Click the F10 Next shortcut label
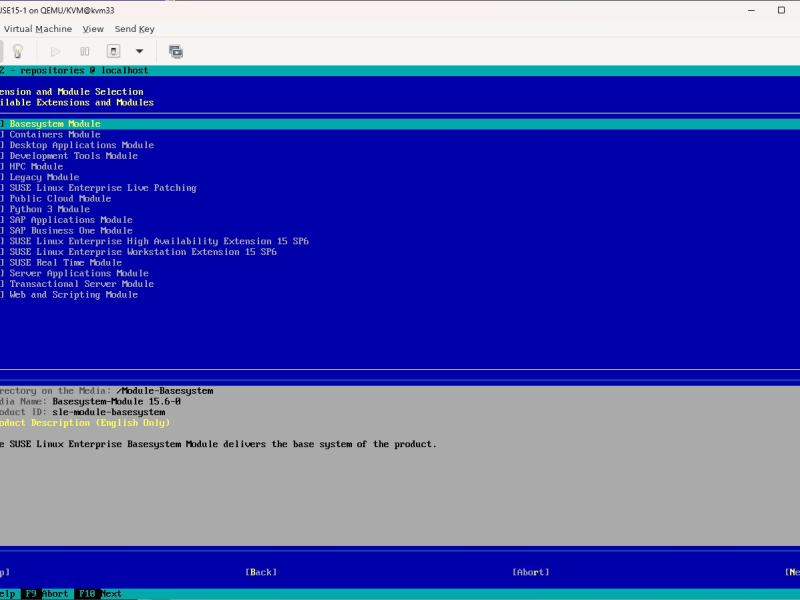The width and height of the screenshot is (800, 600). 99,593
